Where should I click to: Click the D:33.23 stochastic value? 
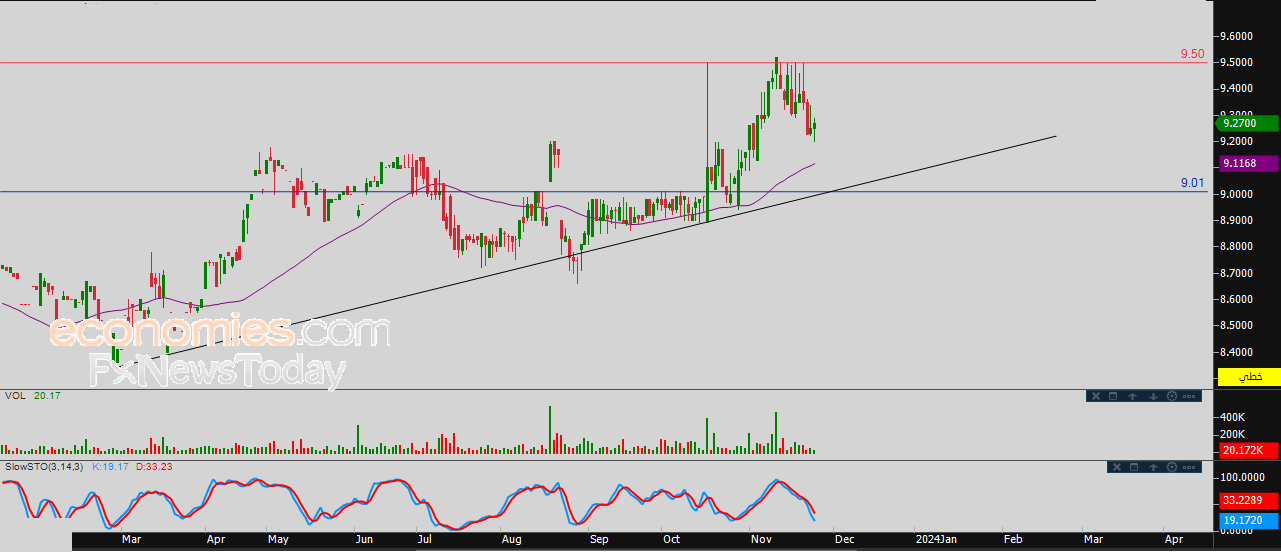click(x=155, y=467)
